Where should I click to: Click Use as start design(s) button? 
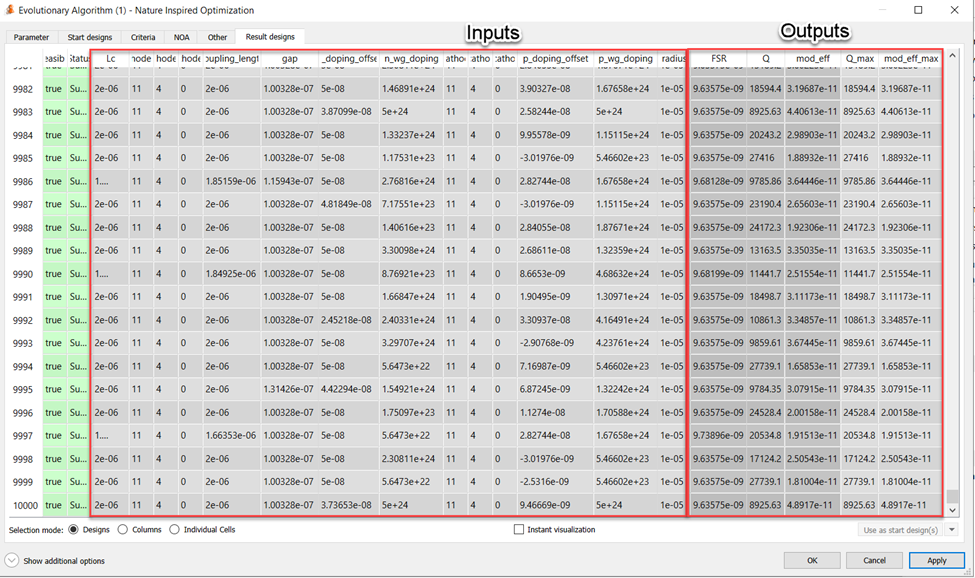[x=900, y=530]
